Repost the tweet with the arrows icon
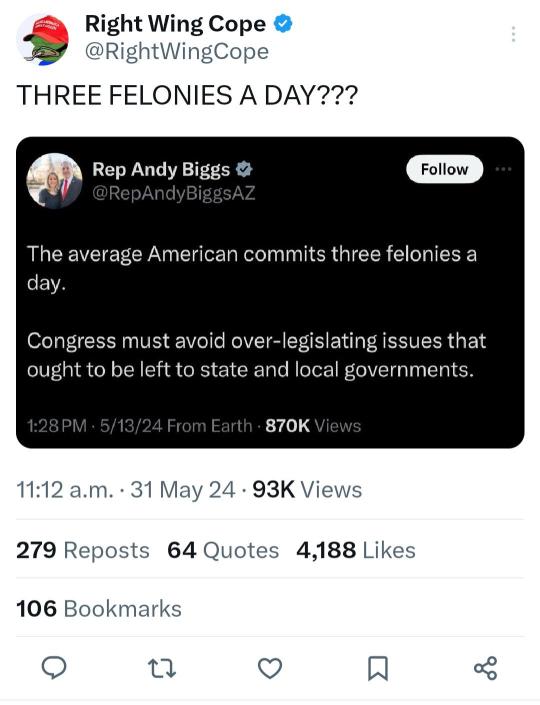 162,668
